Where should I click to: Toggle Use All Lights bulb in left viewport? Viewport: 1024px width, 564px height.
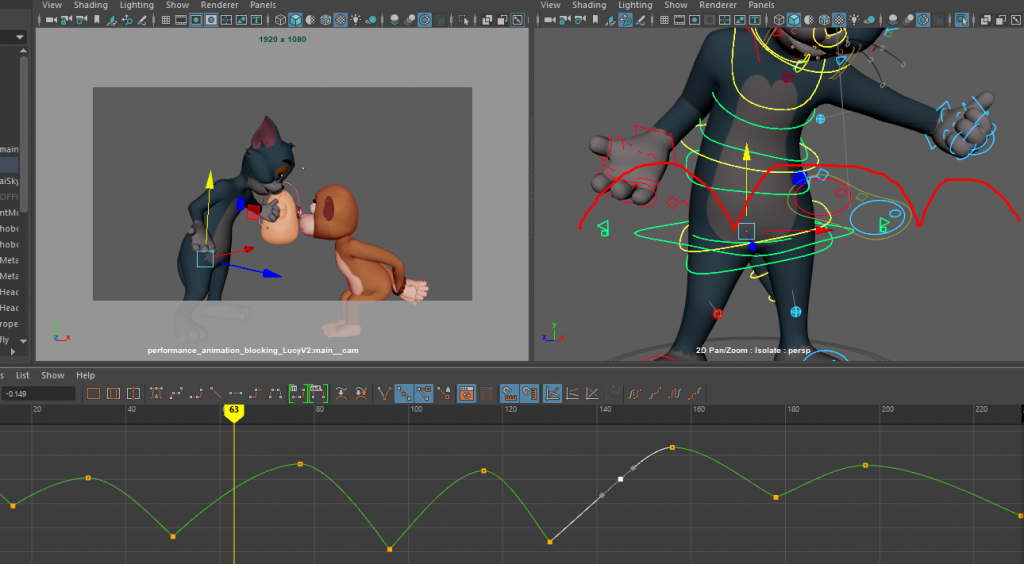(x=355, y=20)
